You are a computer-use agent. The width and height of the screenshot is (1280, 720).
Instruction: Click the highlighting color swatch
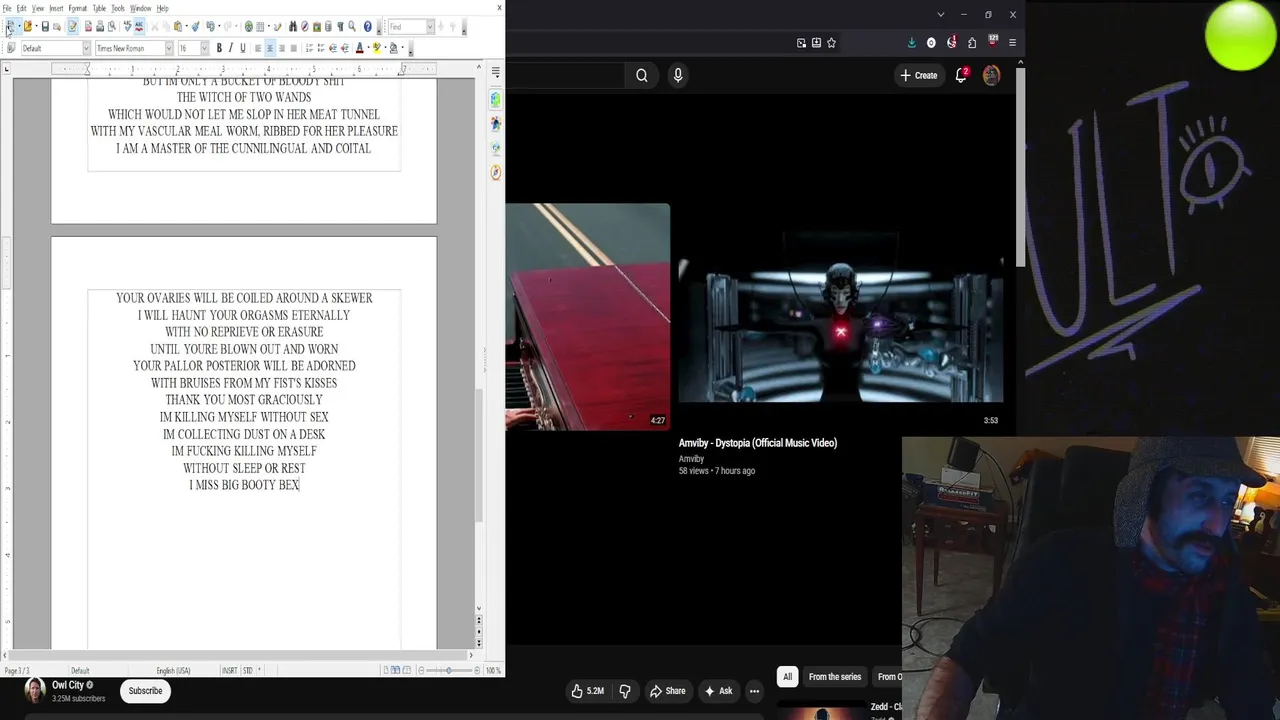(376, 48)
